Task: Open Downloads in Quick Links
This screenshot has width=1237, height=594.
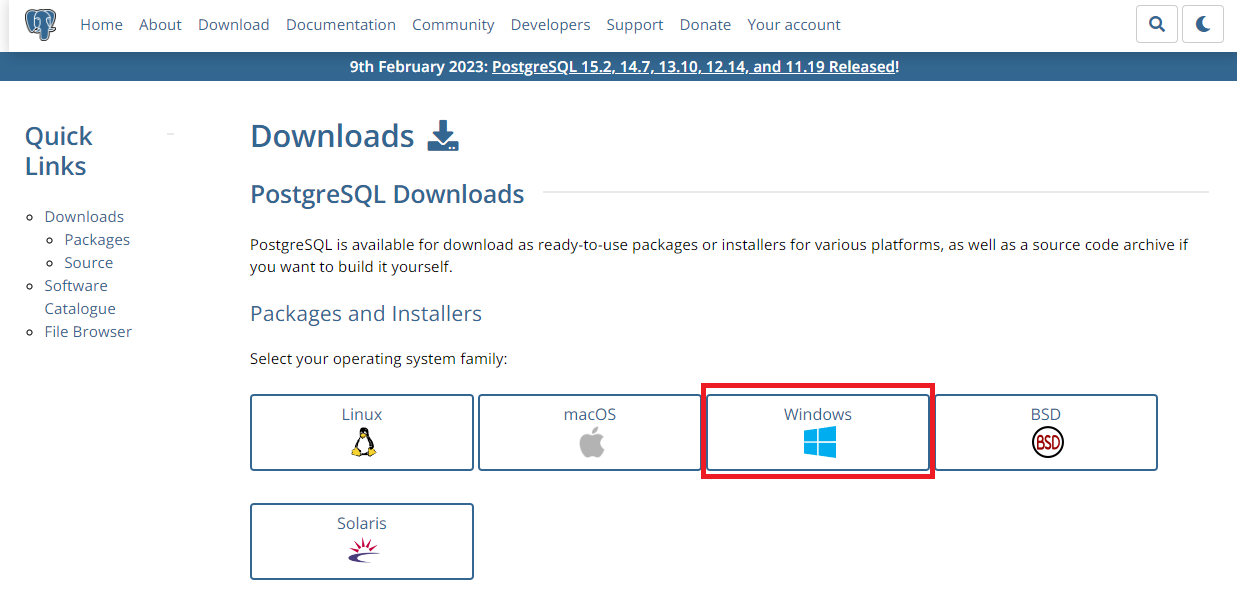Action: pyautogui.click(x=84, y=216)
